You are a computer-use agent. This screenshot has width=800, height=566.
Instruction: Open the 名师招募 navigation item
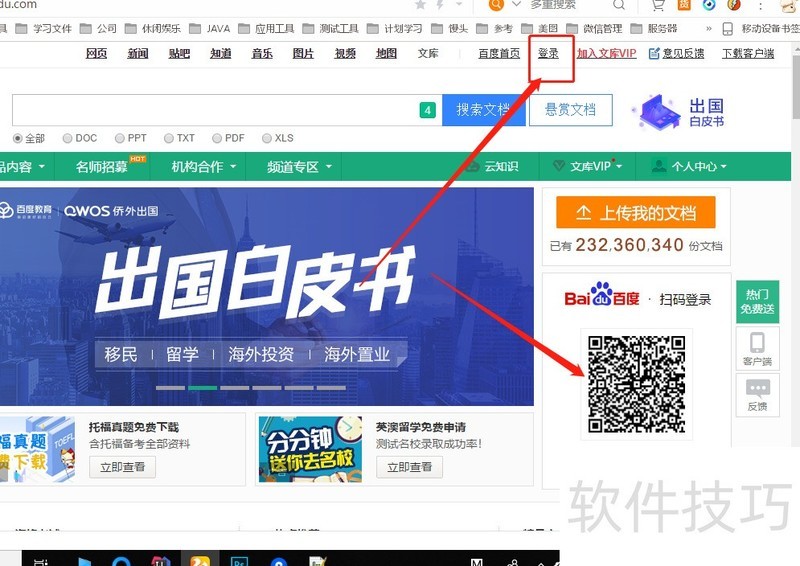point(103,167)
